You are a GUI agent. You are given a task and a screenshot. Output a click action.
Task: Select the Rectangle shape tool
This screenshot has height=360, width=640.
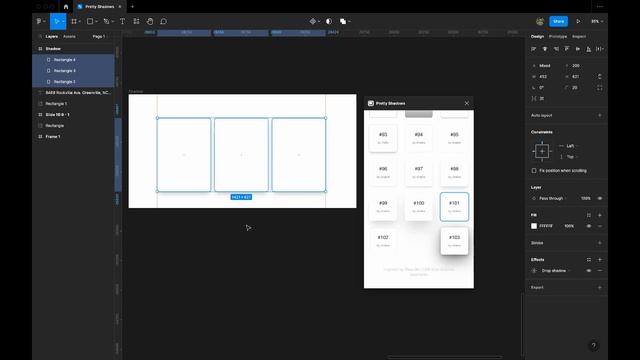(90, 21)
